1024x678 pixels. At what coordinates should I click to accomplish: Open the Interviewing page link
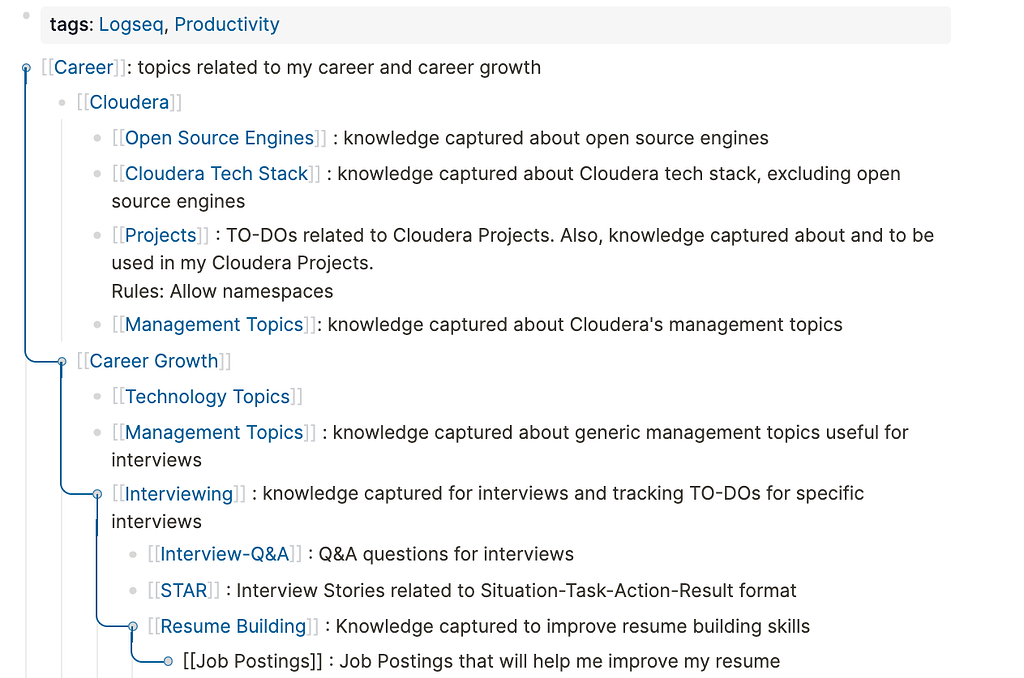pos(179,494)
